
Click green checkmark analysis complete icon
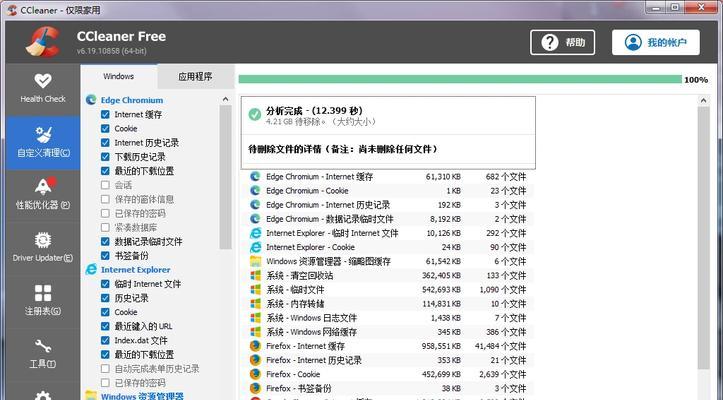[255, 114]
